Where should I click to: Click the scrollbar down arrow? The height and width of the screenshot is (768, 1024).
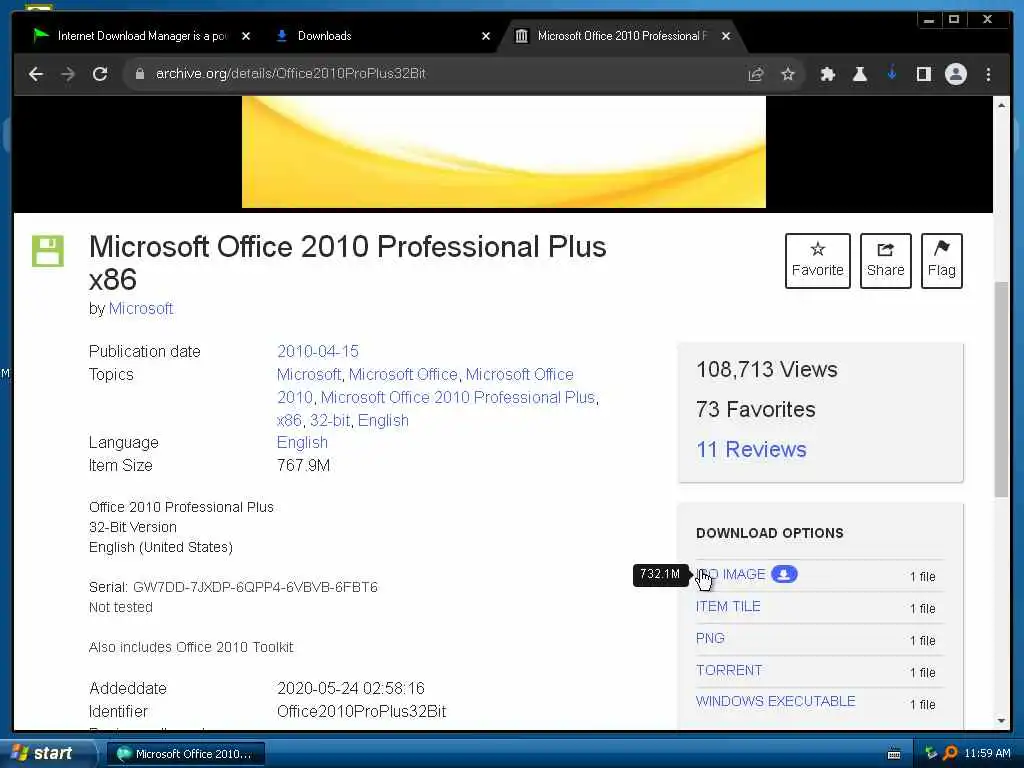pyautogui.click(x=1001, y=721)
